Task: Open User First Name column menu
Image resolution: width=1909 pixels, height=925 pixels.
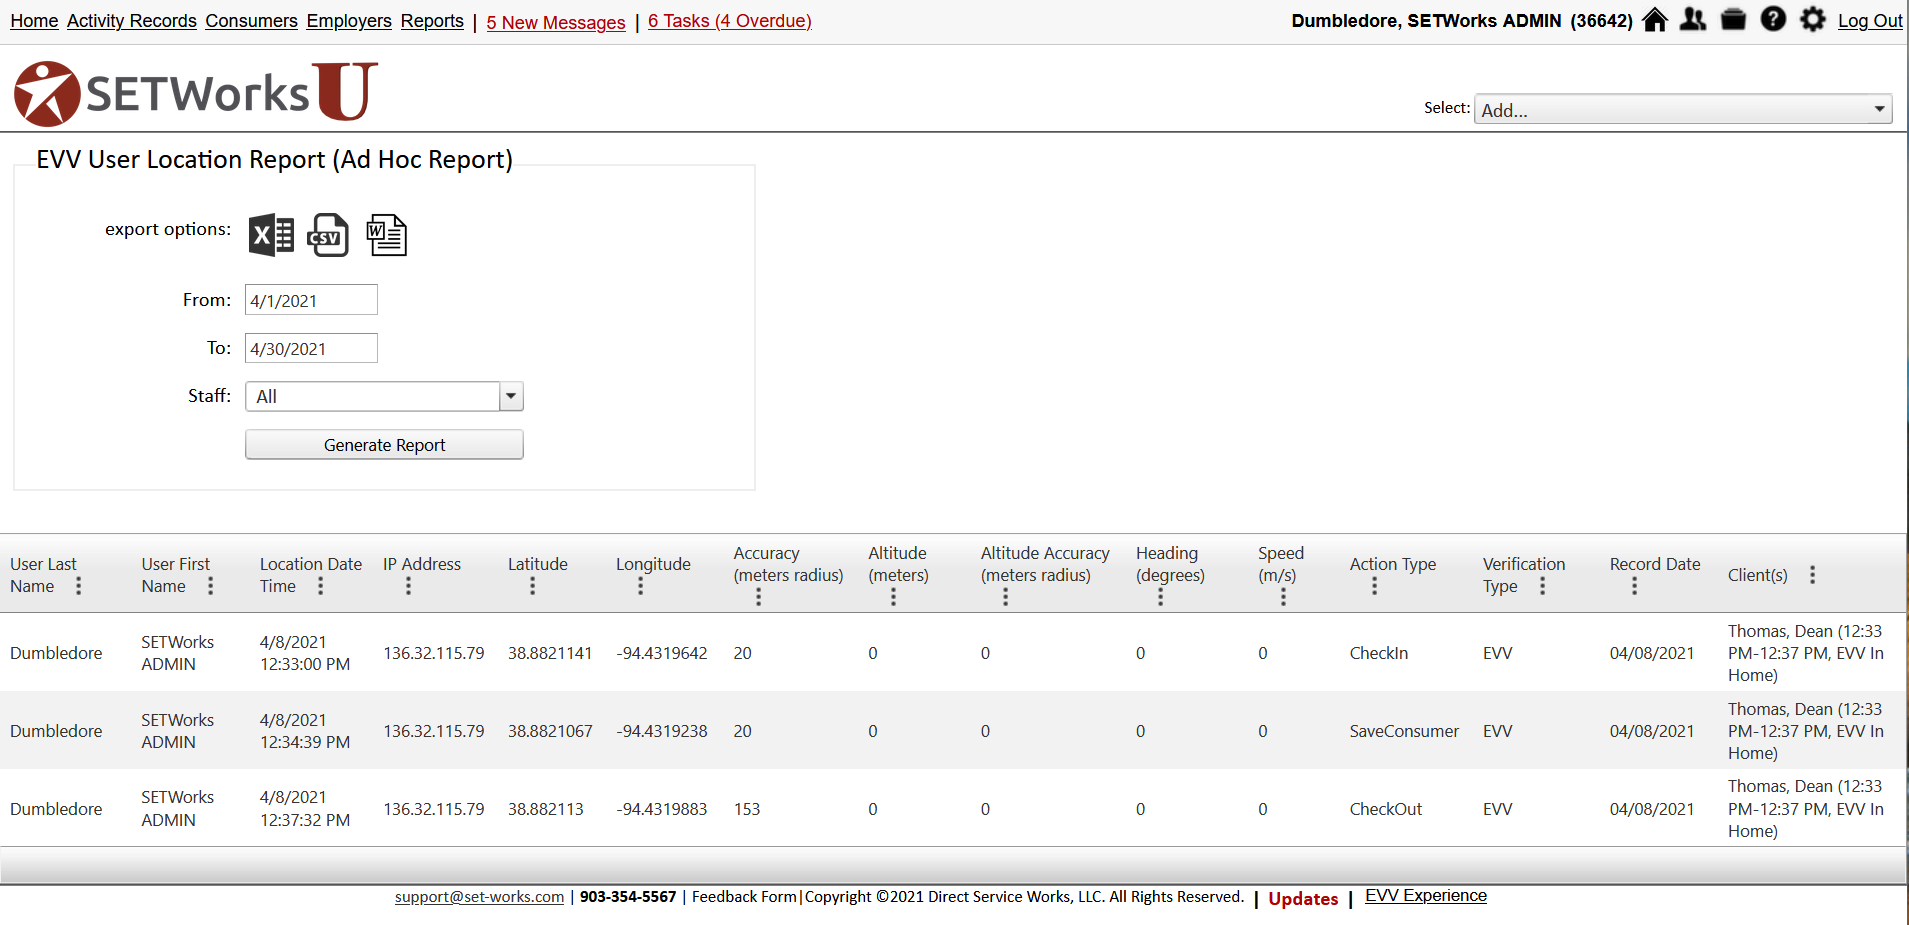Action: pos(211,586)
